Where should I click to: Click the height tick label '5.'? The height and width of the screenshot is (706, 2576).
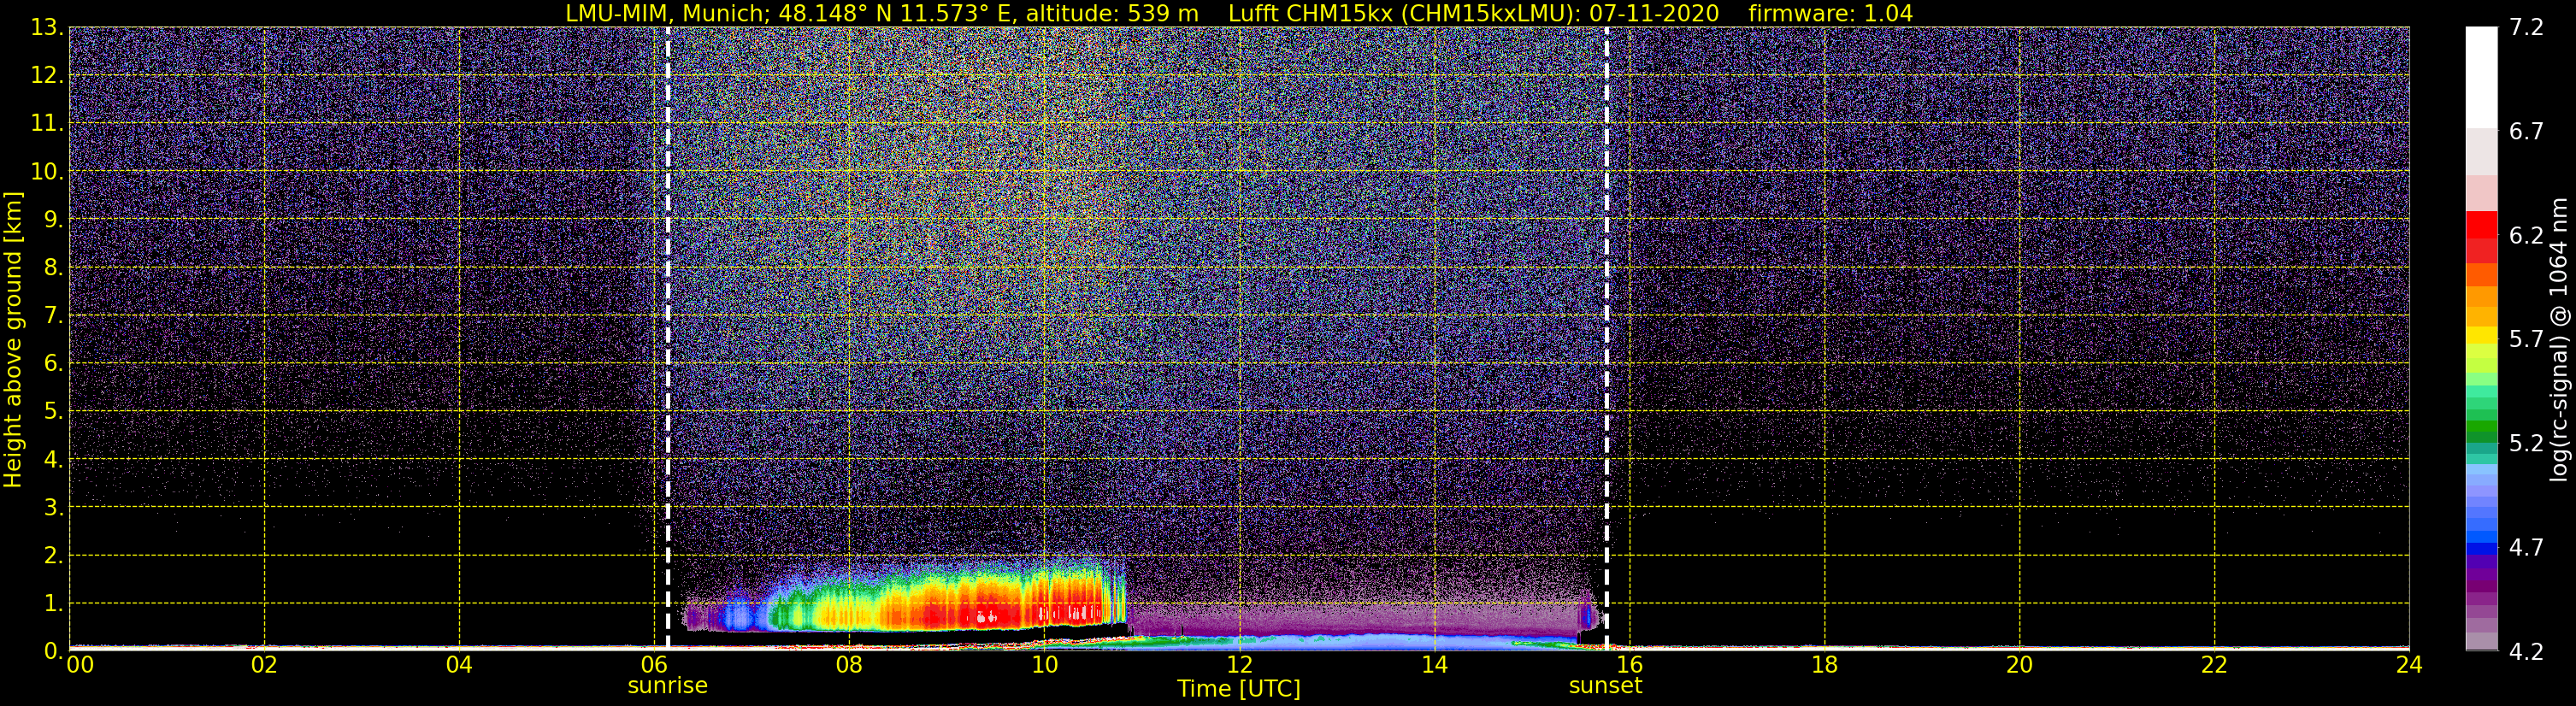(53, 411)
